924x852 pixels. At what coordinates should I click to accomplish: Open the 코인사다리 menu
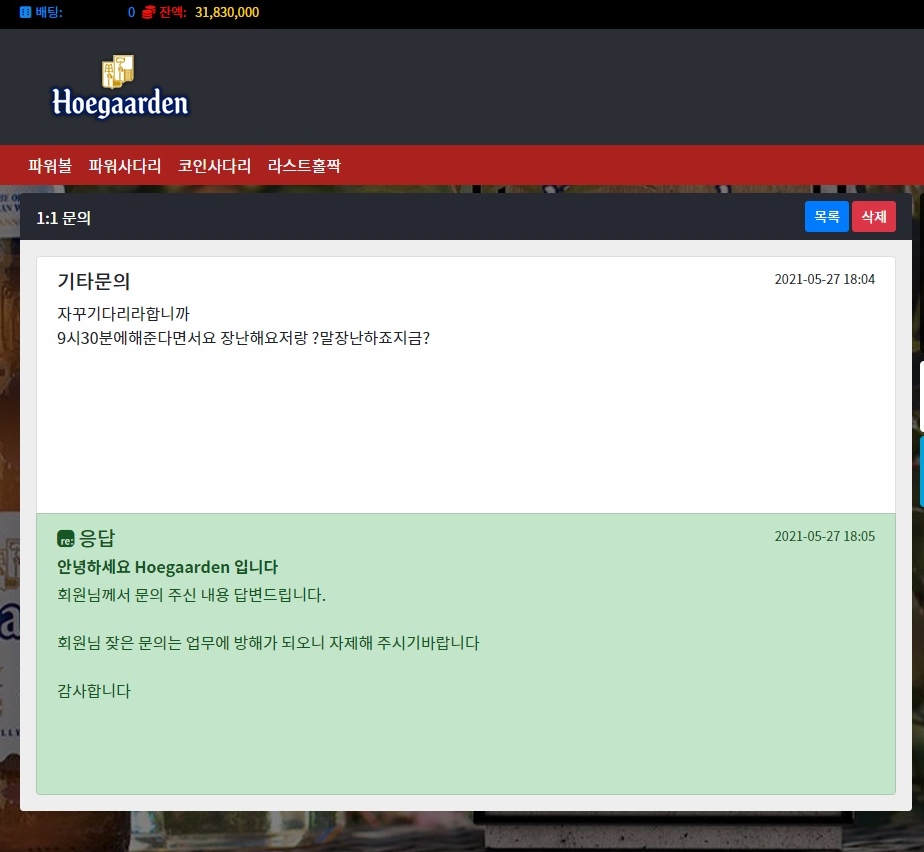pyautogui.click(x=214, y=166)
